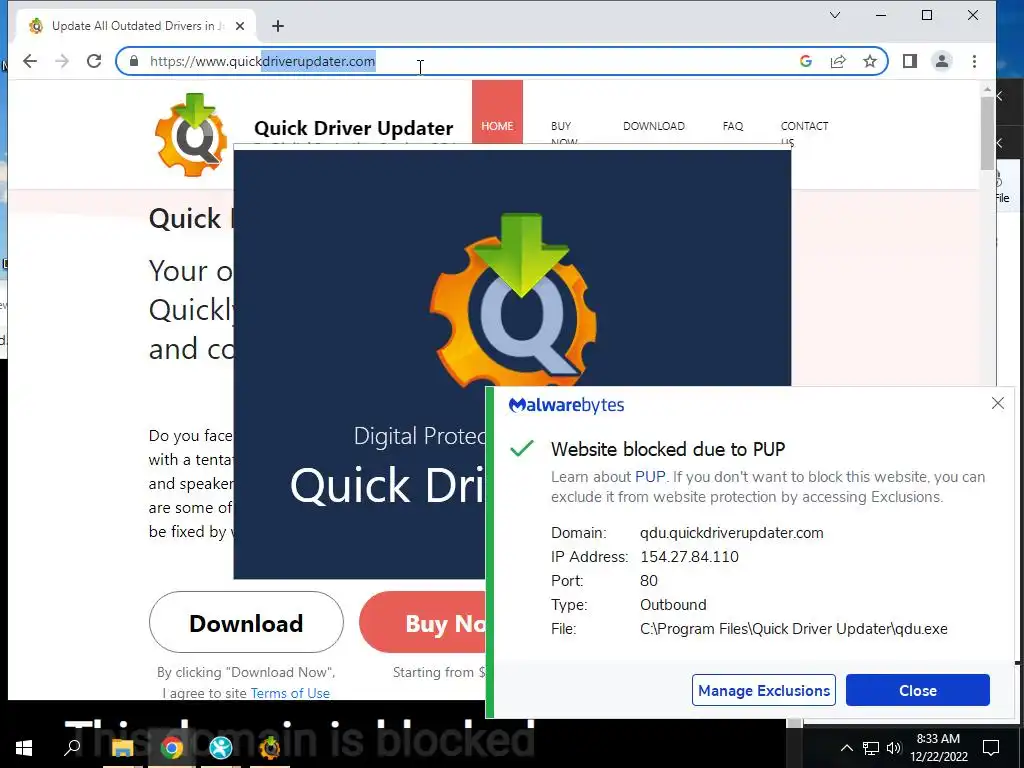Screen dimensions: 1024x768
Task: Reload the page with the refresh icon
Action: click(94, 61)
